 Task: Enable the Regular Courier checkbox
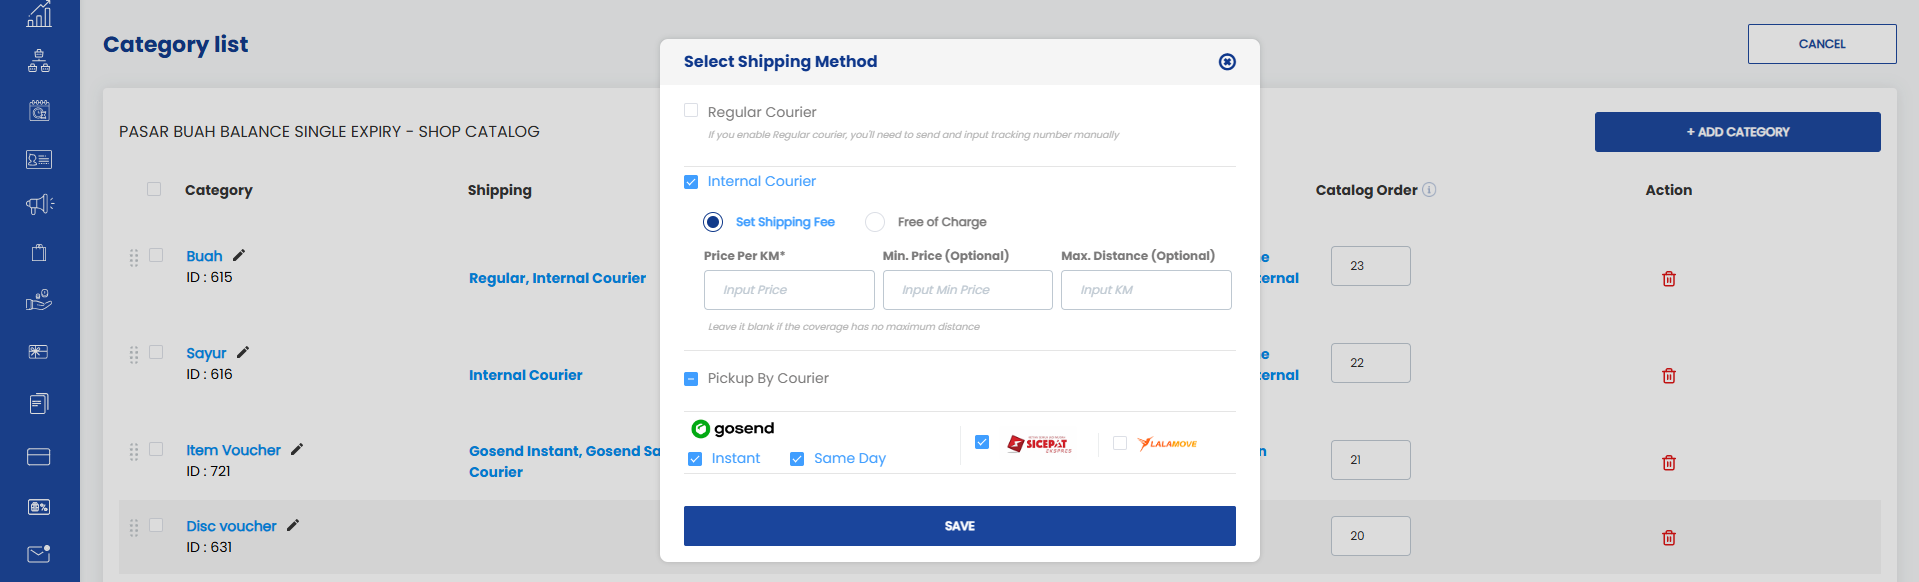[691, 110]
